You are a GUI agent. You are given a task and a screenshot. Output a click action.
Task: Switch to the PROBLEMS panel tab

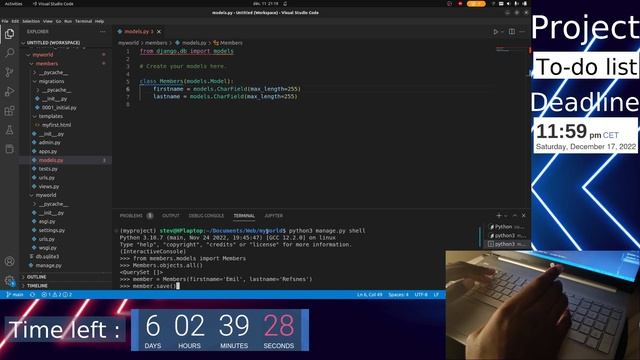[x=136, y=216]
